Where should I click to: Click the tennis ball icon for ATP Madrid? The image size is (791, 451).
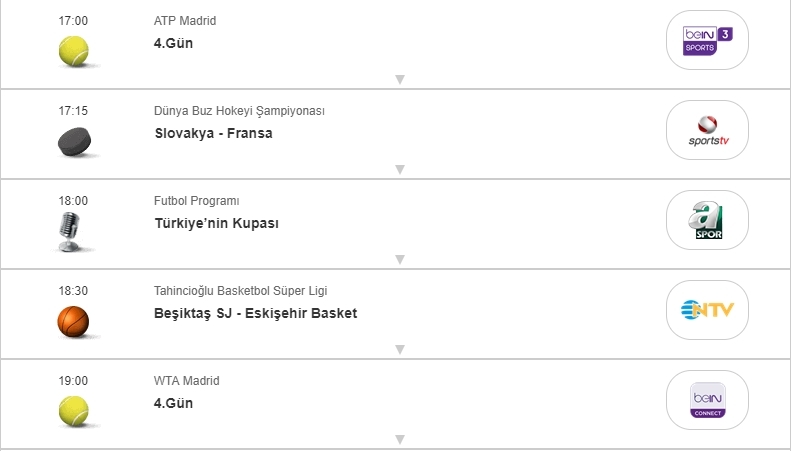(x=73, y=51)
